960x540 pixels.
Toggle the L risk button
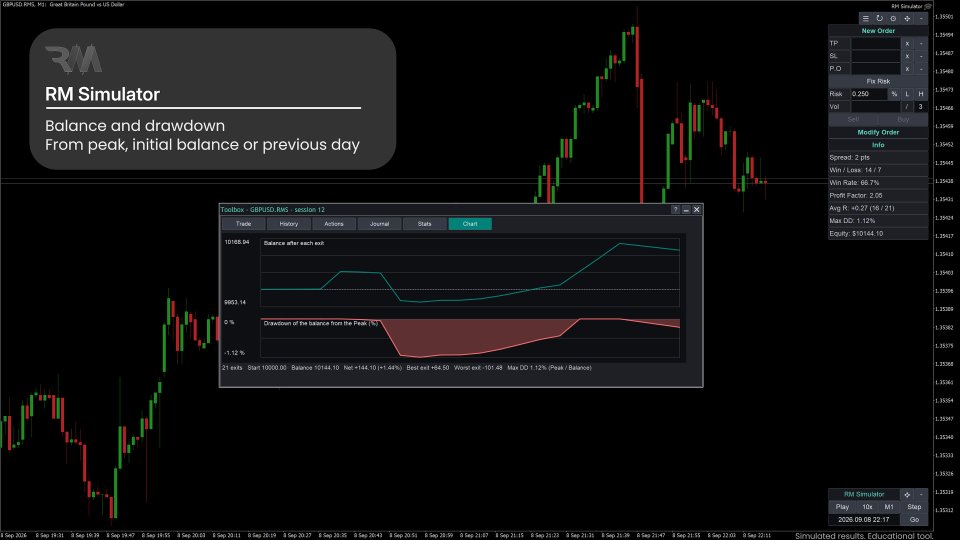[x=907, y=94]
